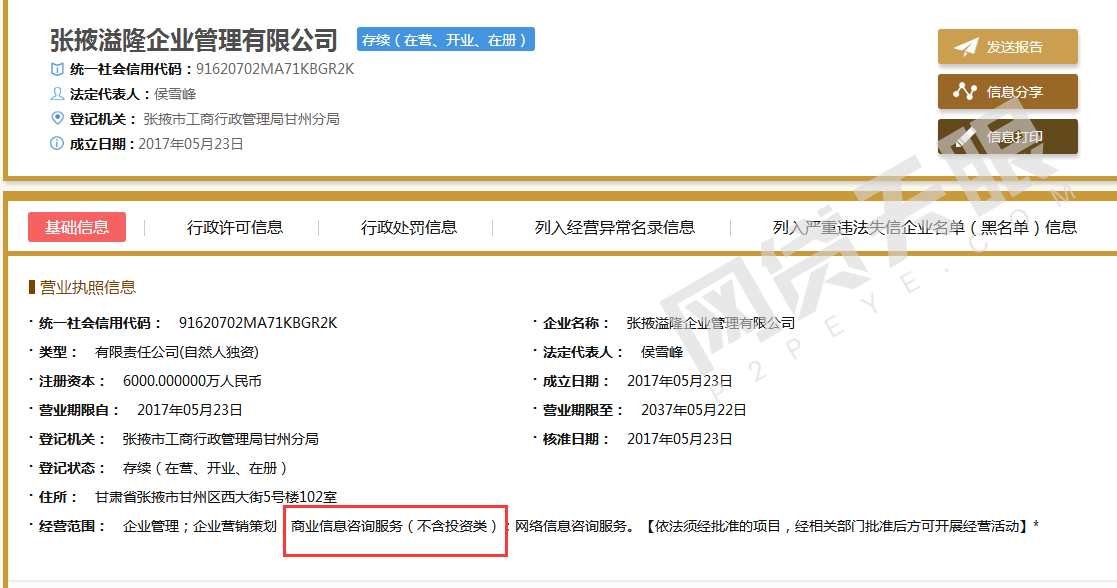Select the header credit code 91620702MA71KBGR2K
1117x588 pixels.
pos(275,69)
